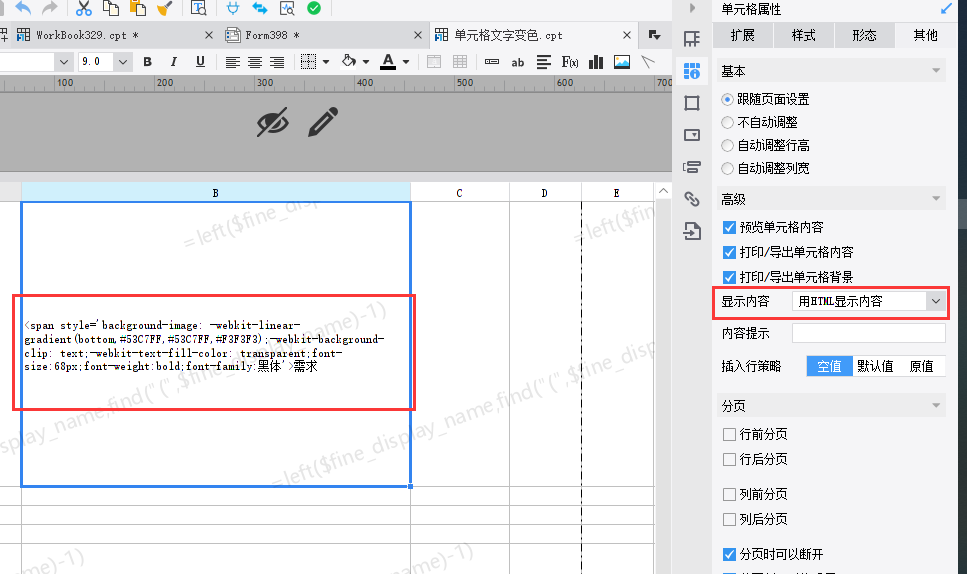
Task: Uncheck 打印/导出单元格背景 checkbox
Action: 729,277
